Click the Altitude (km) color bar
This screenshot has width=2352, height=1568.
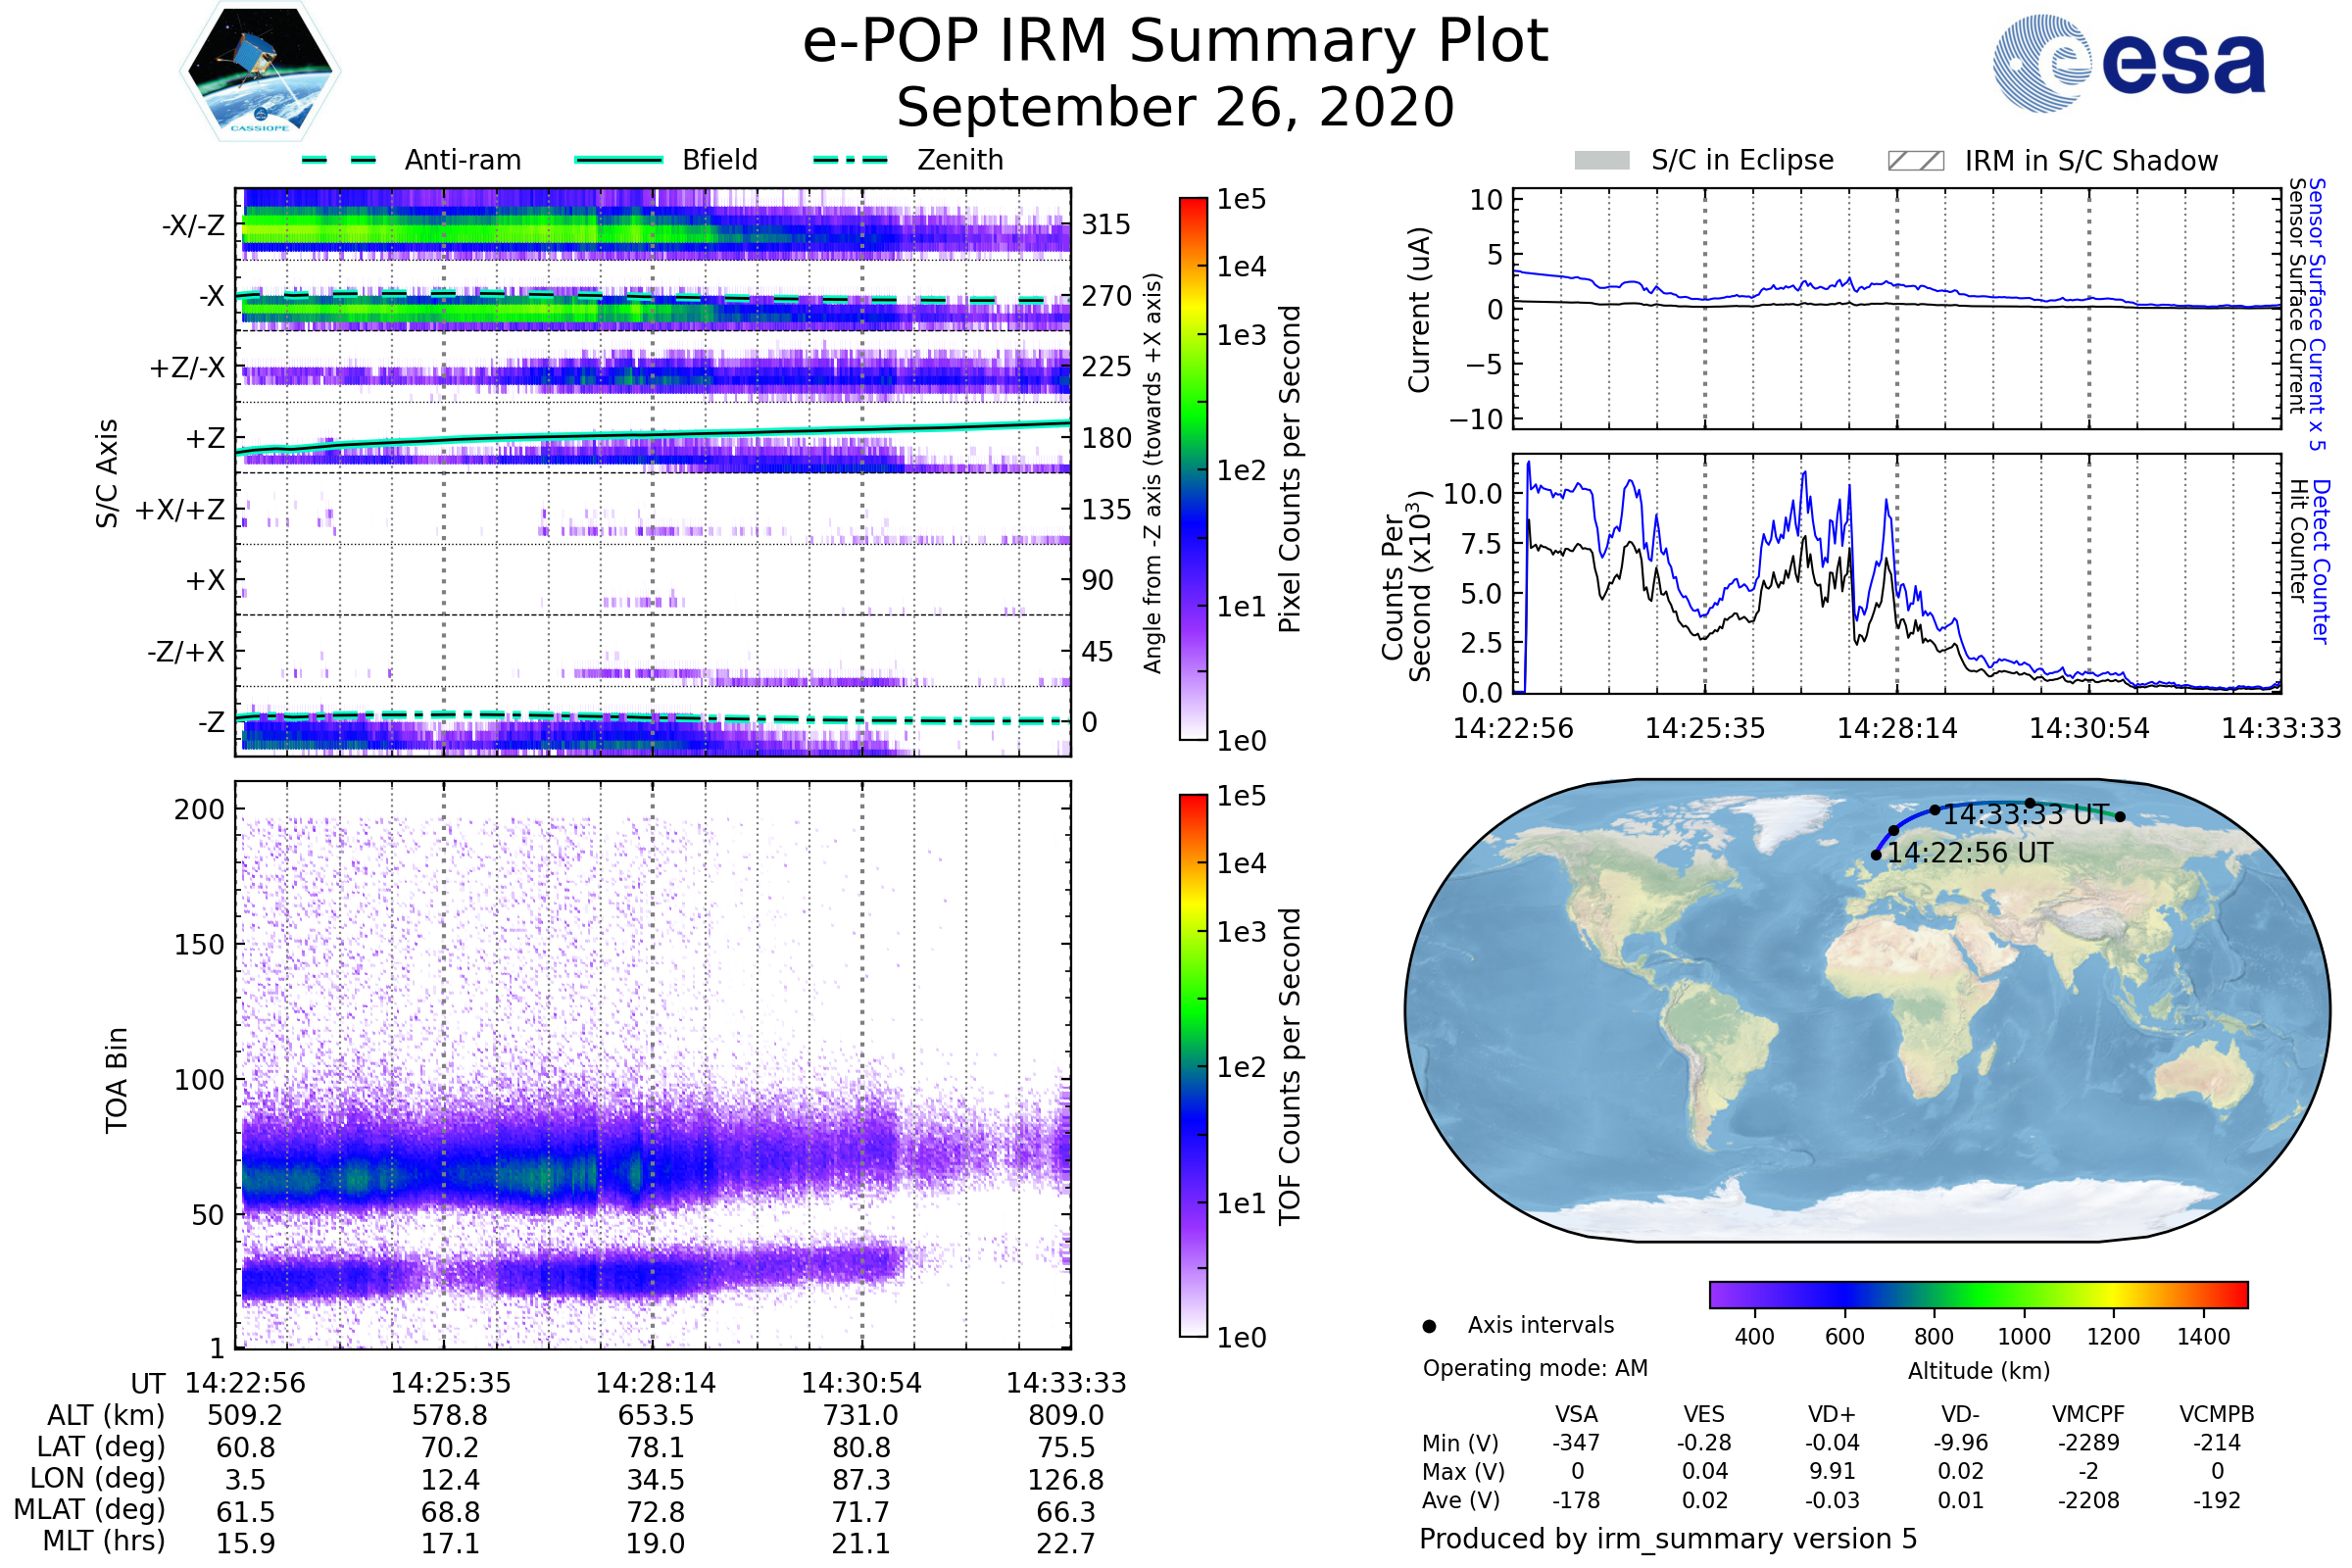pyautogui.click(x=1979, y=1294)
